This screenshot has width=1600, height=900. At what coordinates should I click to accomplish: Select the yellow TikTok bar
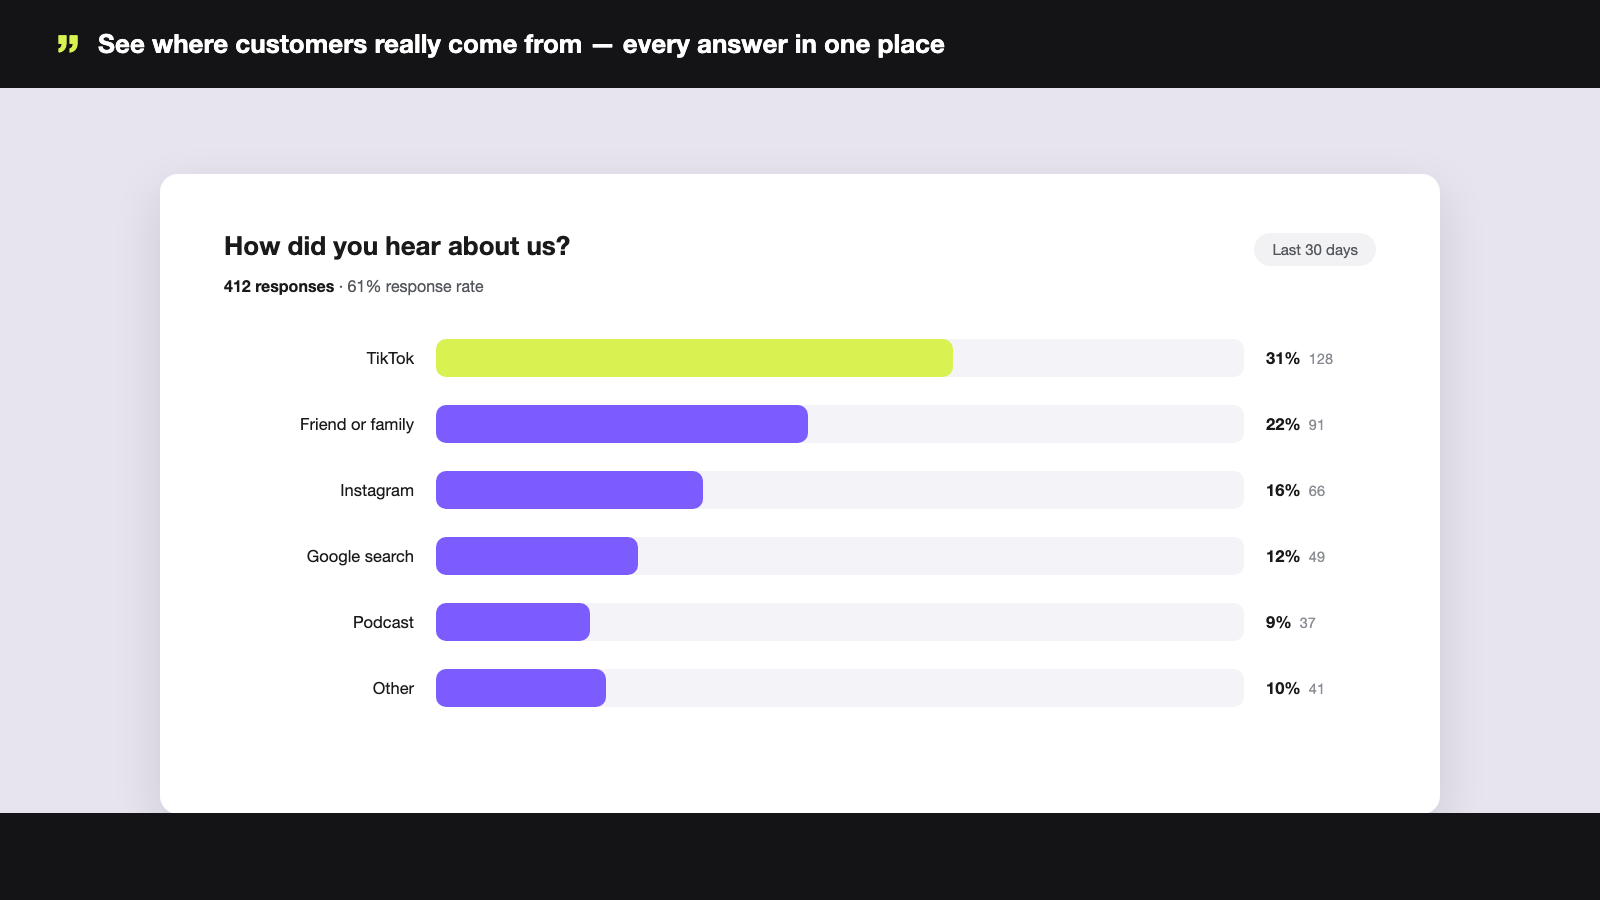point(694,358)
